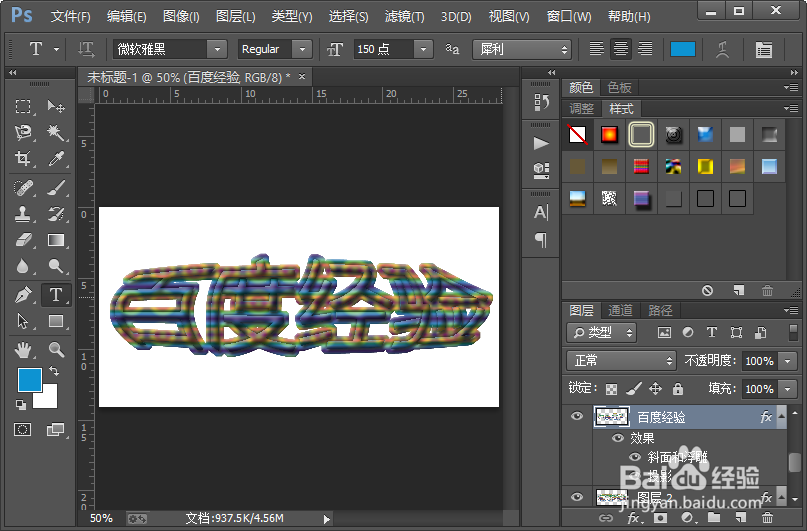This screenshot has height=531, width=807.
Task: Select the Magic Wand tool
Action: tap(56, 132)
